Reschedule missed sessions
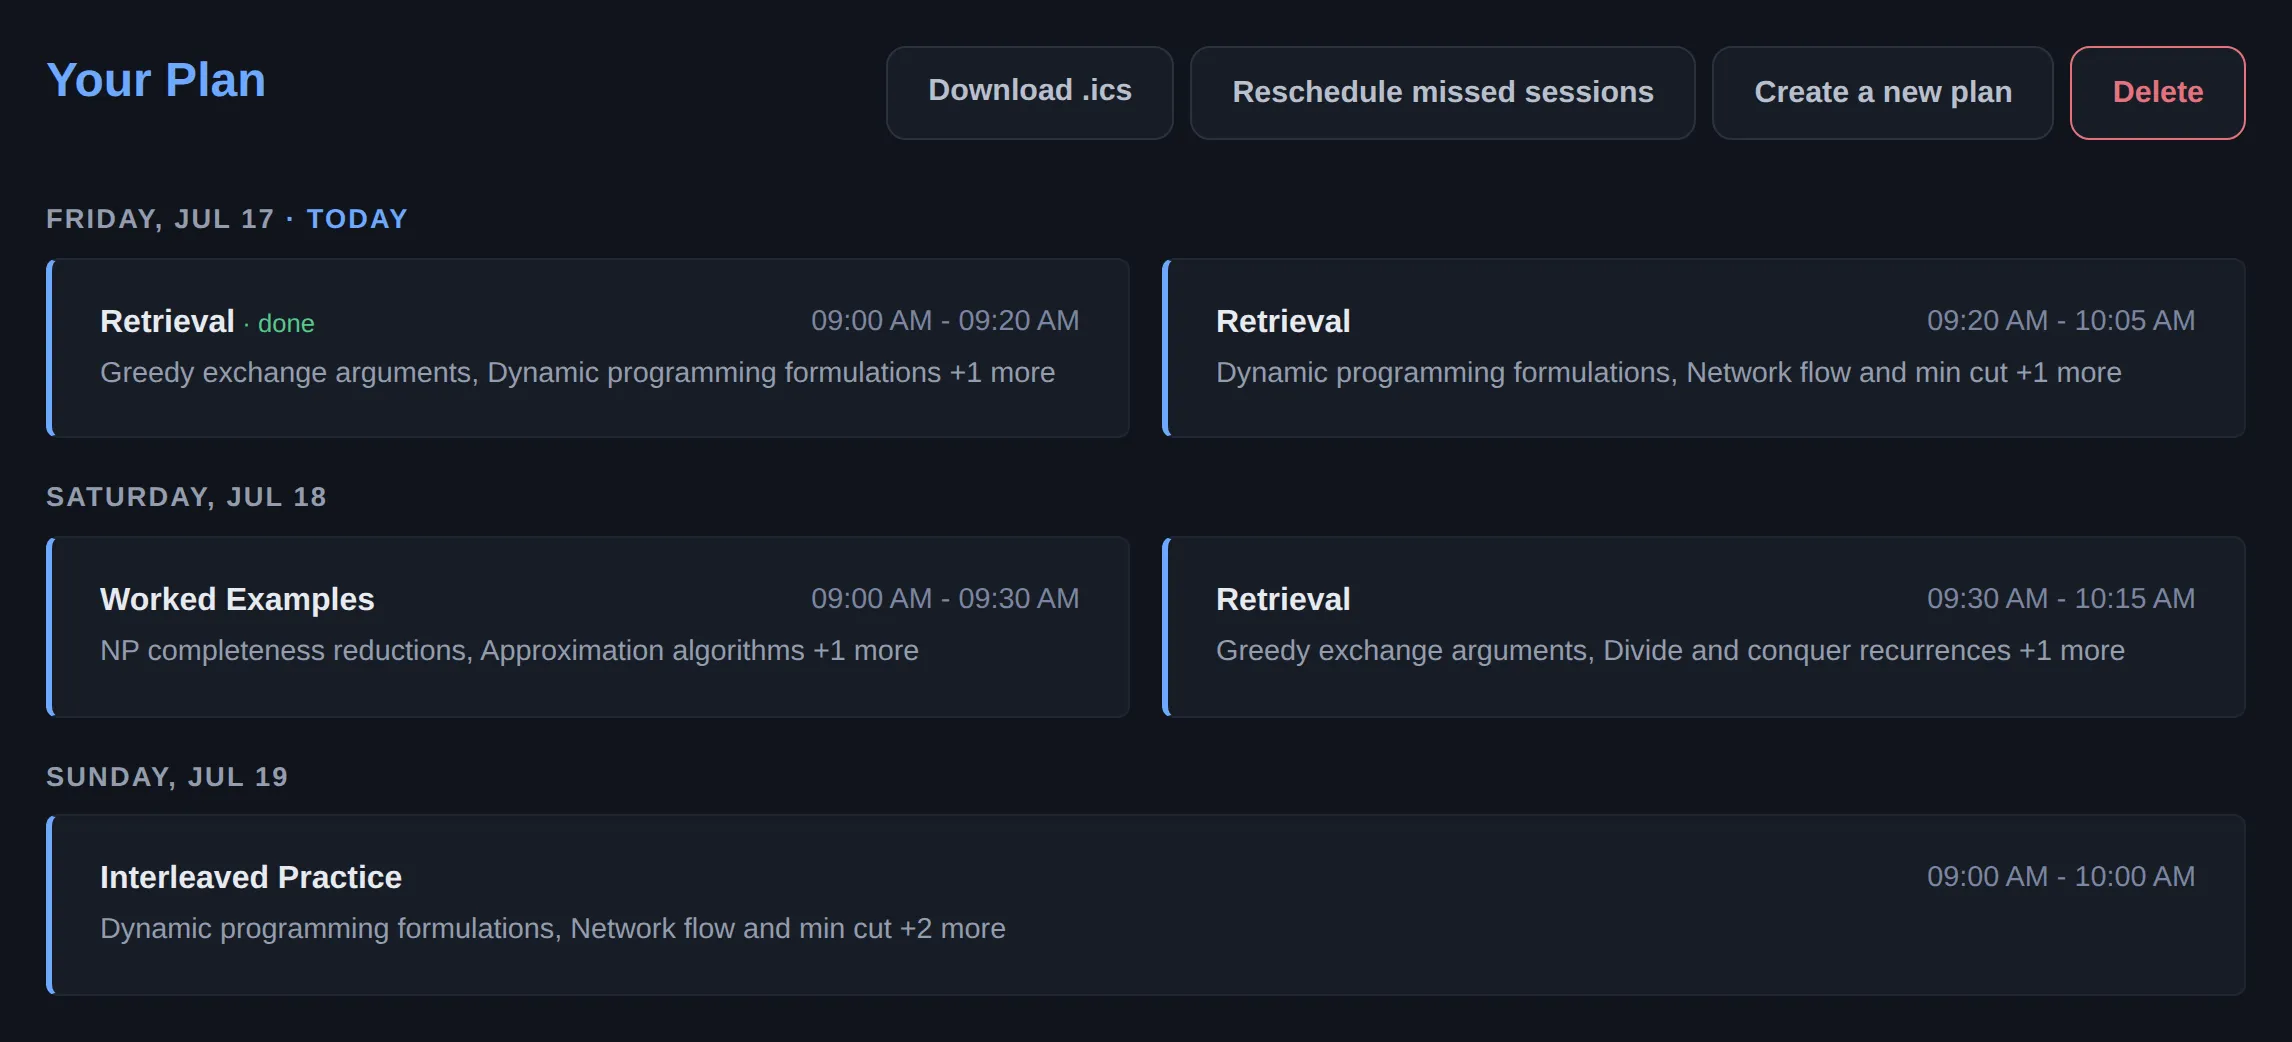Viewport: 2292px width, 1042px height. [1442, 92]
